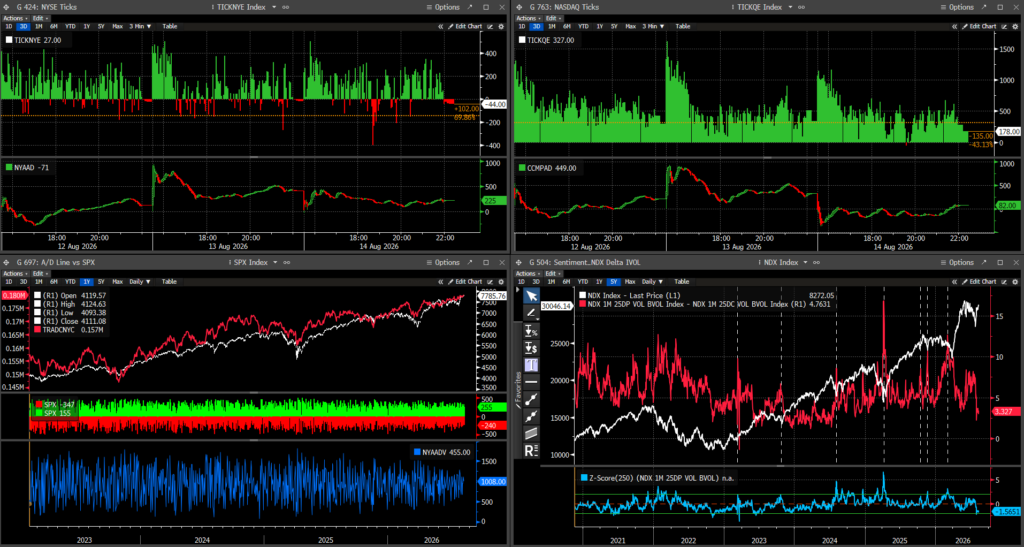Click link icon beside SPX Index
1024x547 pixels.
coord(287,262)
